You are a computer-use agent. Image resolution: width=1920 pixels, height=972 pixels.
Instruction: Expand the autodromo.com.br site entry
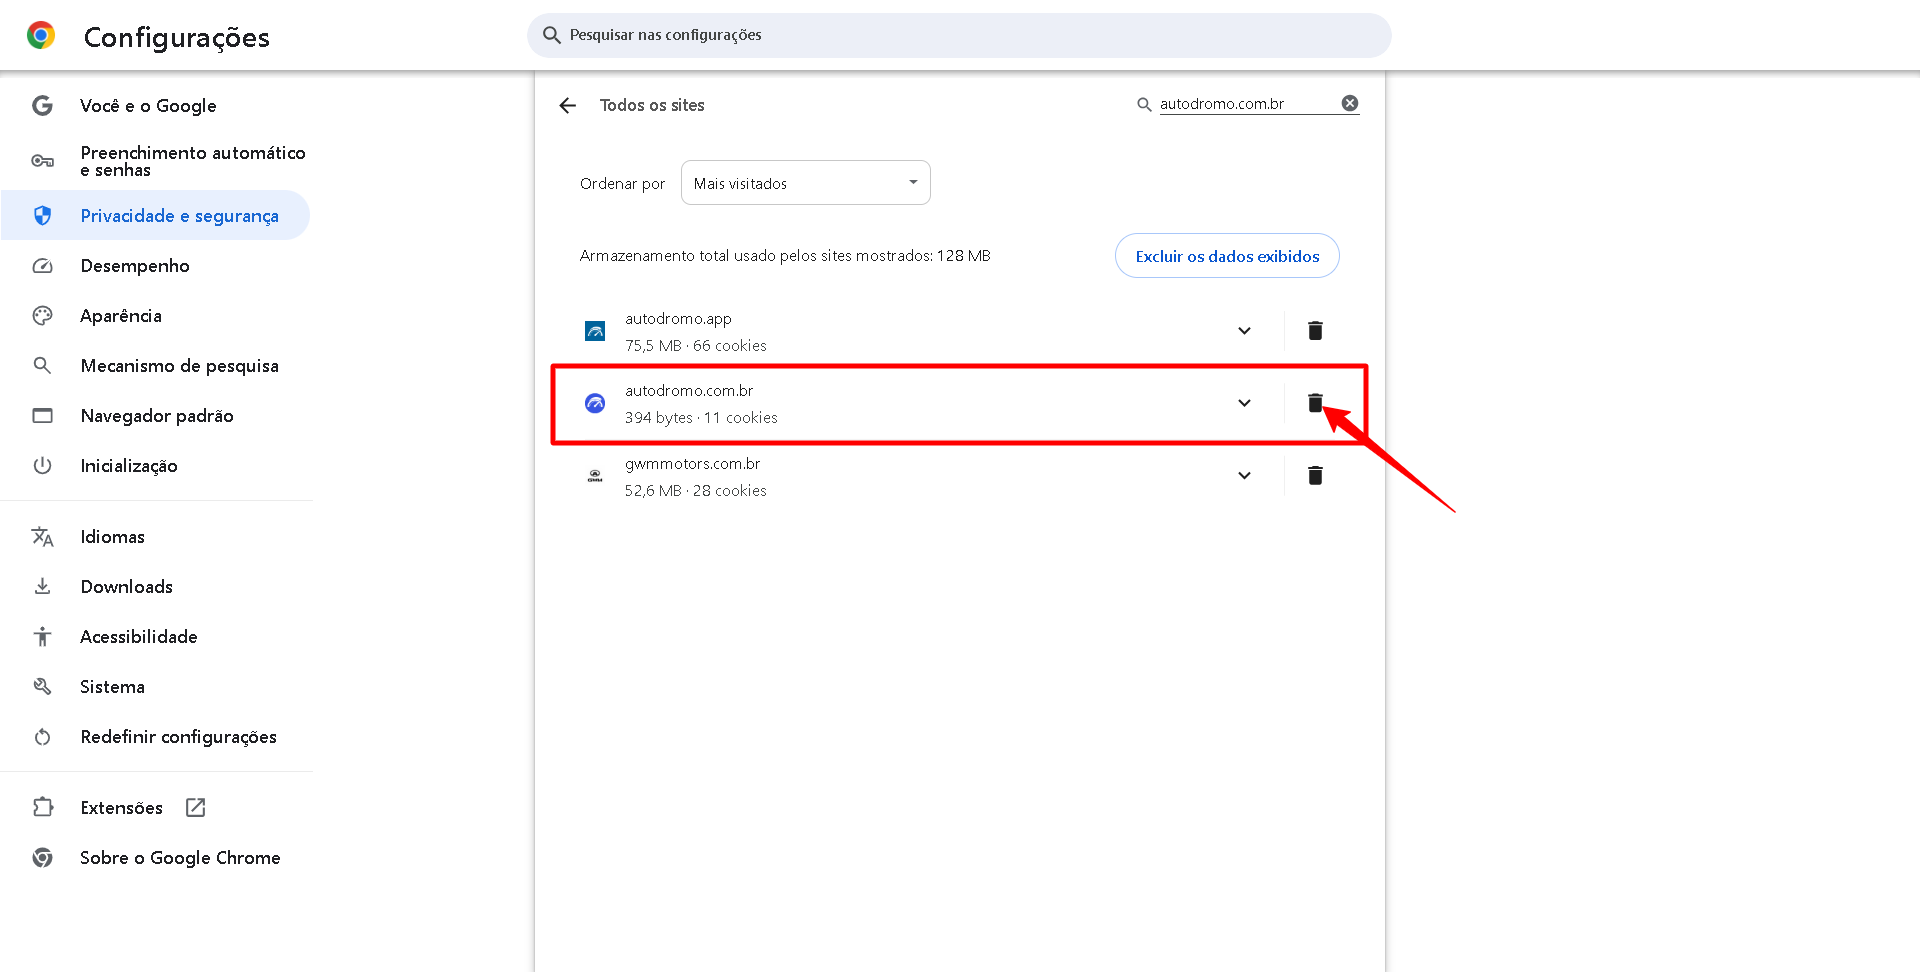click(1244, 403)
